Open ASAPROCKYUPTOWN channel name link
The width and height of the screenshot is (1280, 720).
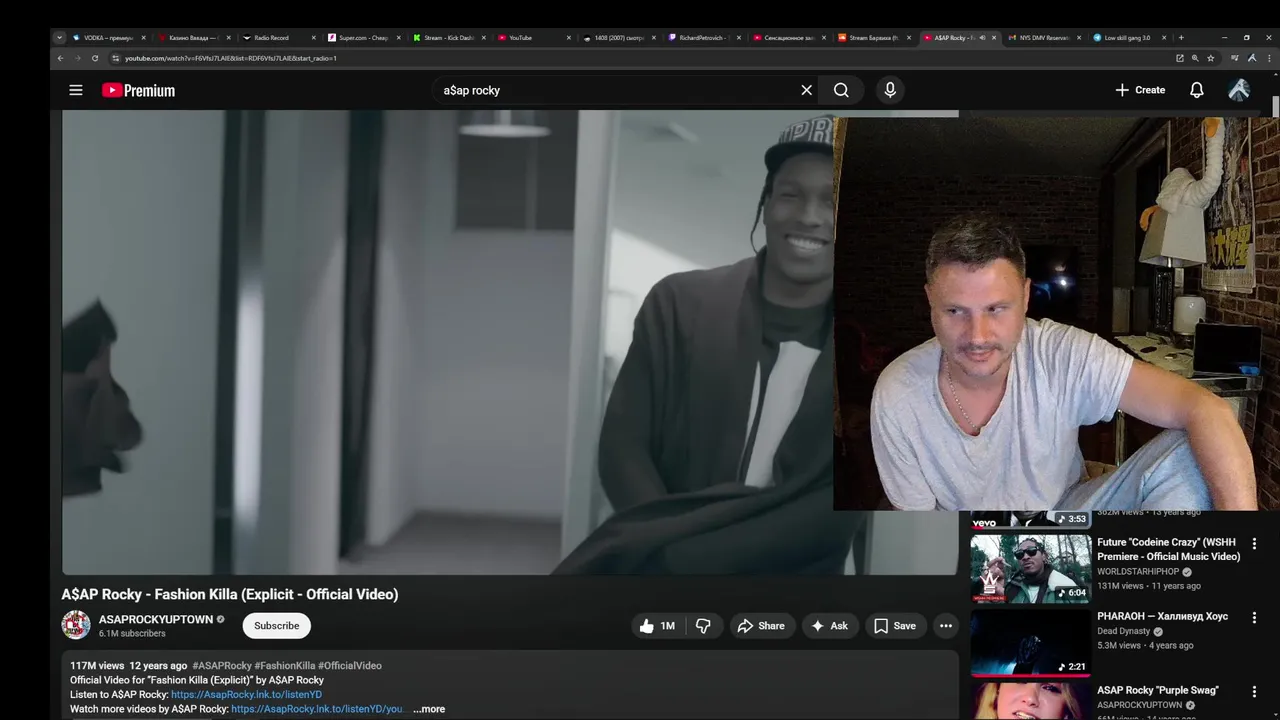(x=156, y=620)
